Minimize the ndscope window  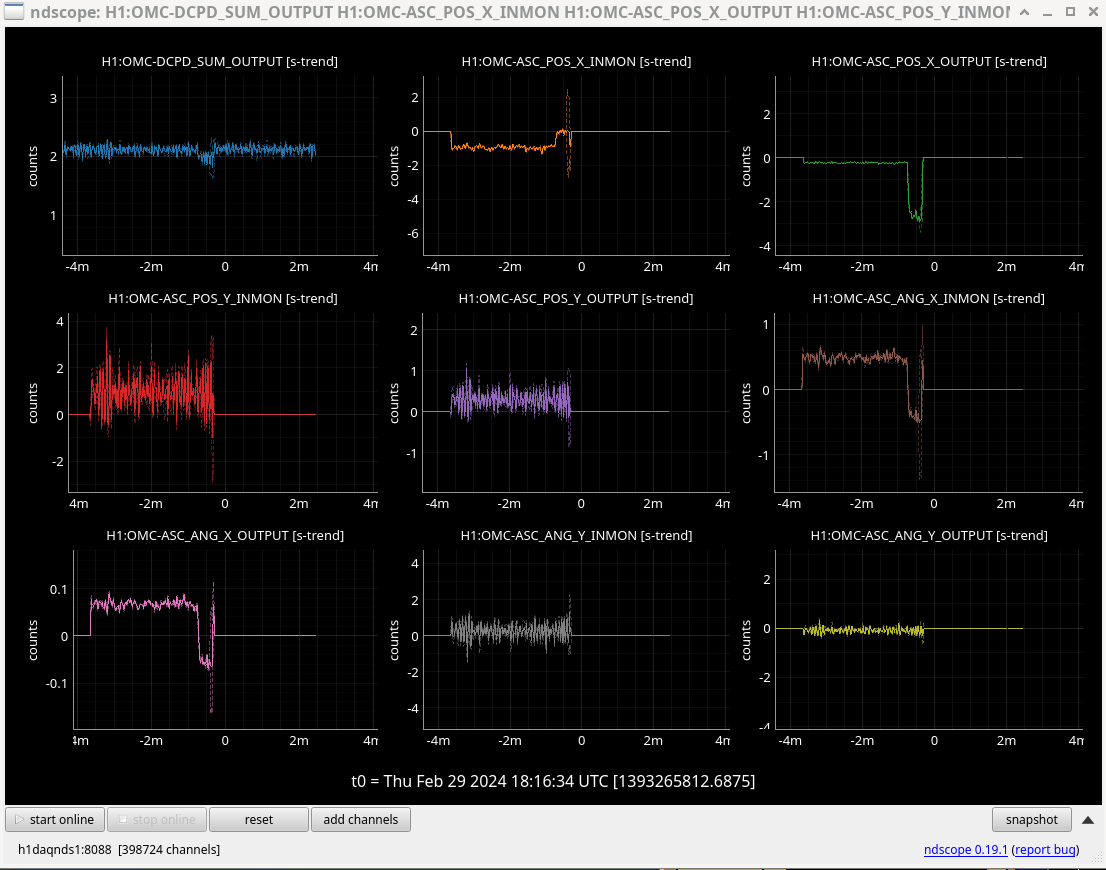pos(1047,12)
